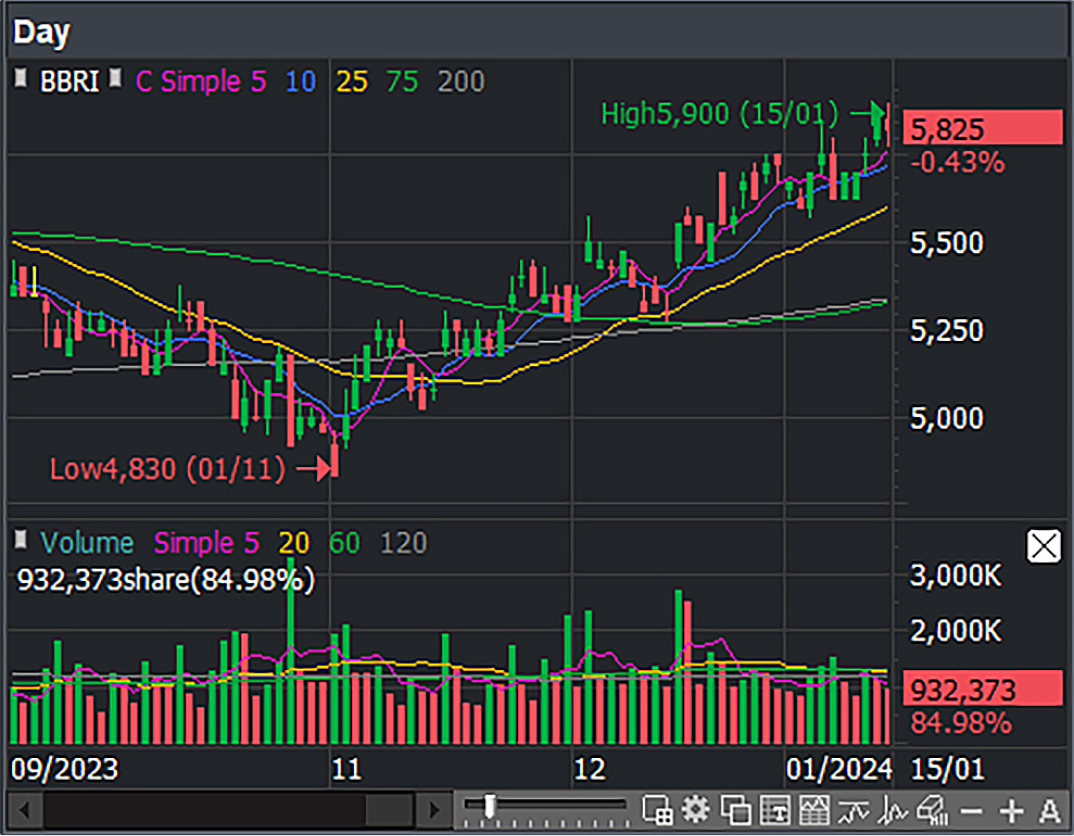Select the draw trendline tool icon
This screenshot has height=836, width=1074.
point(893,811)
